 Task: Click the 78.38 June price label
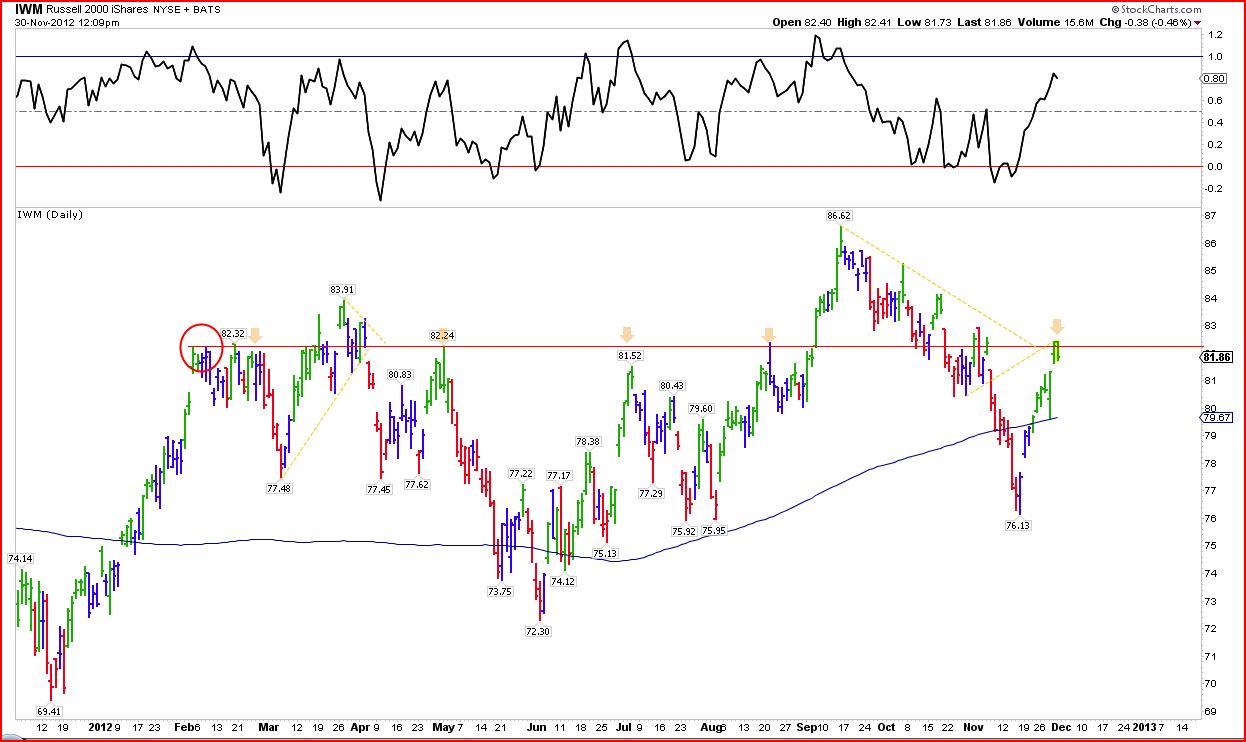[x=587, y=441]
